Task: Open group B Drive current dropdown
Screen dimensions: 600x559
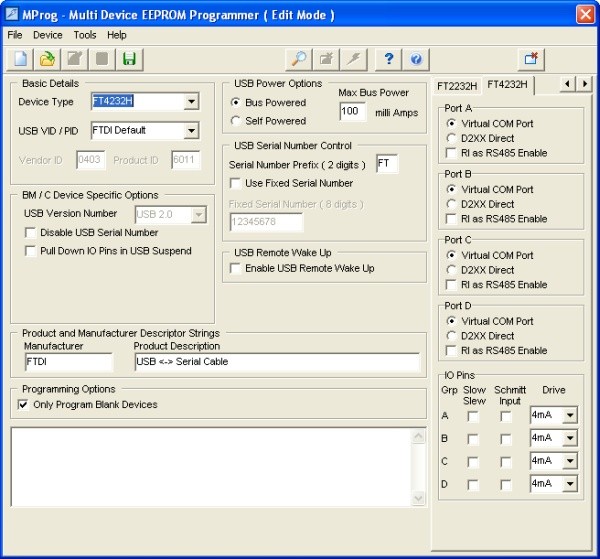Action: point(570,438)
